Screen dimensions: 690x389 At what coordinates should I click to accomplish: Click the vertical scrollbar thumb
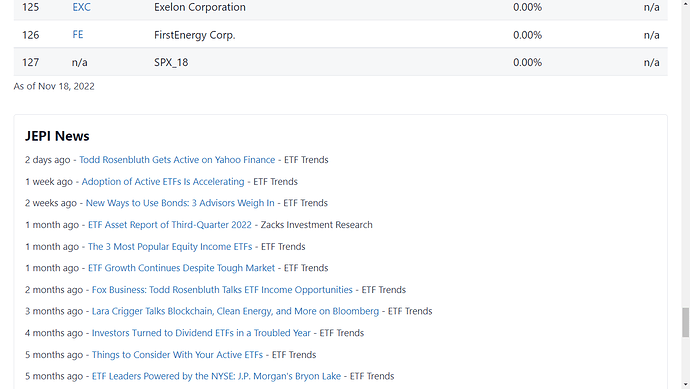click(686, 323)
